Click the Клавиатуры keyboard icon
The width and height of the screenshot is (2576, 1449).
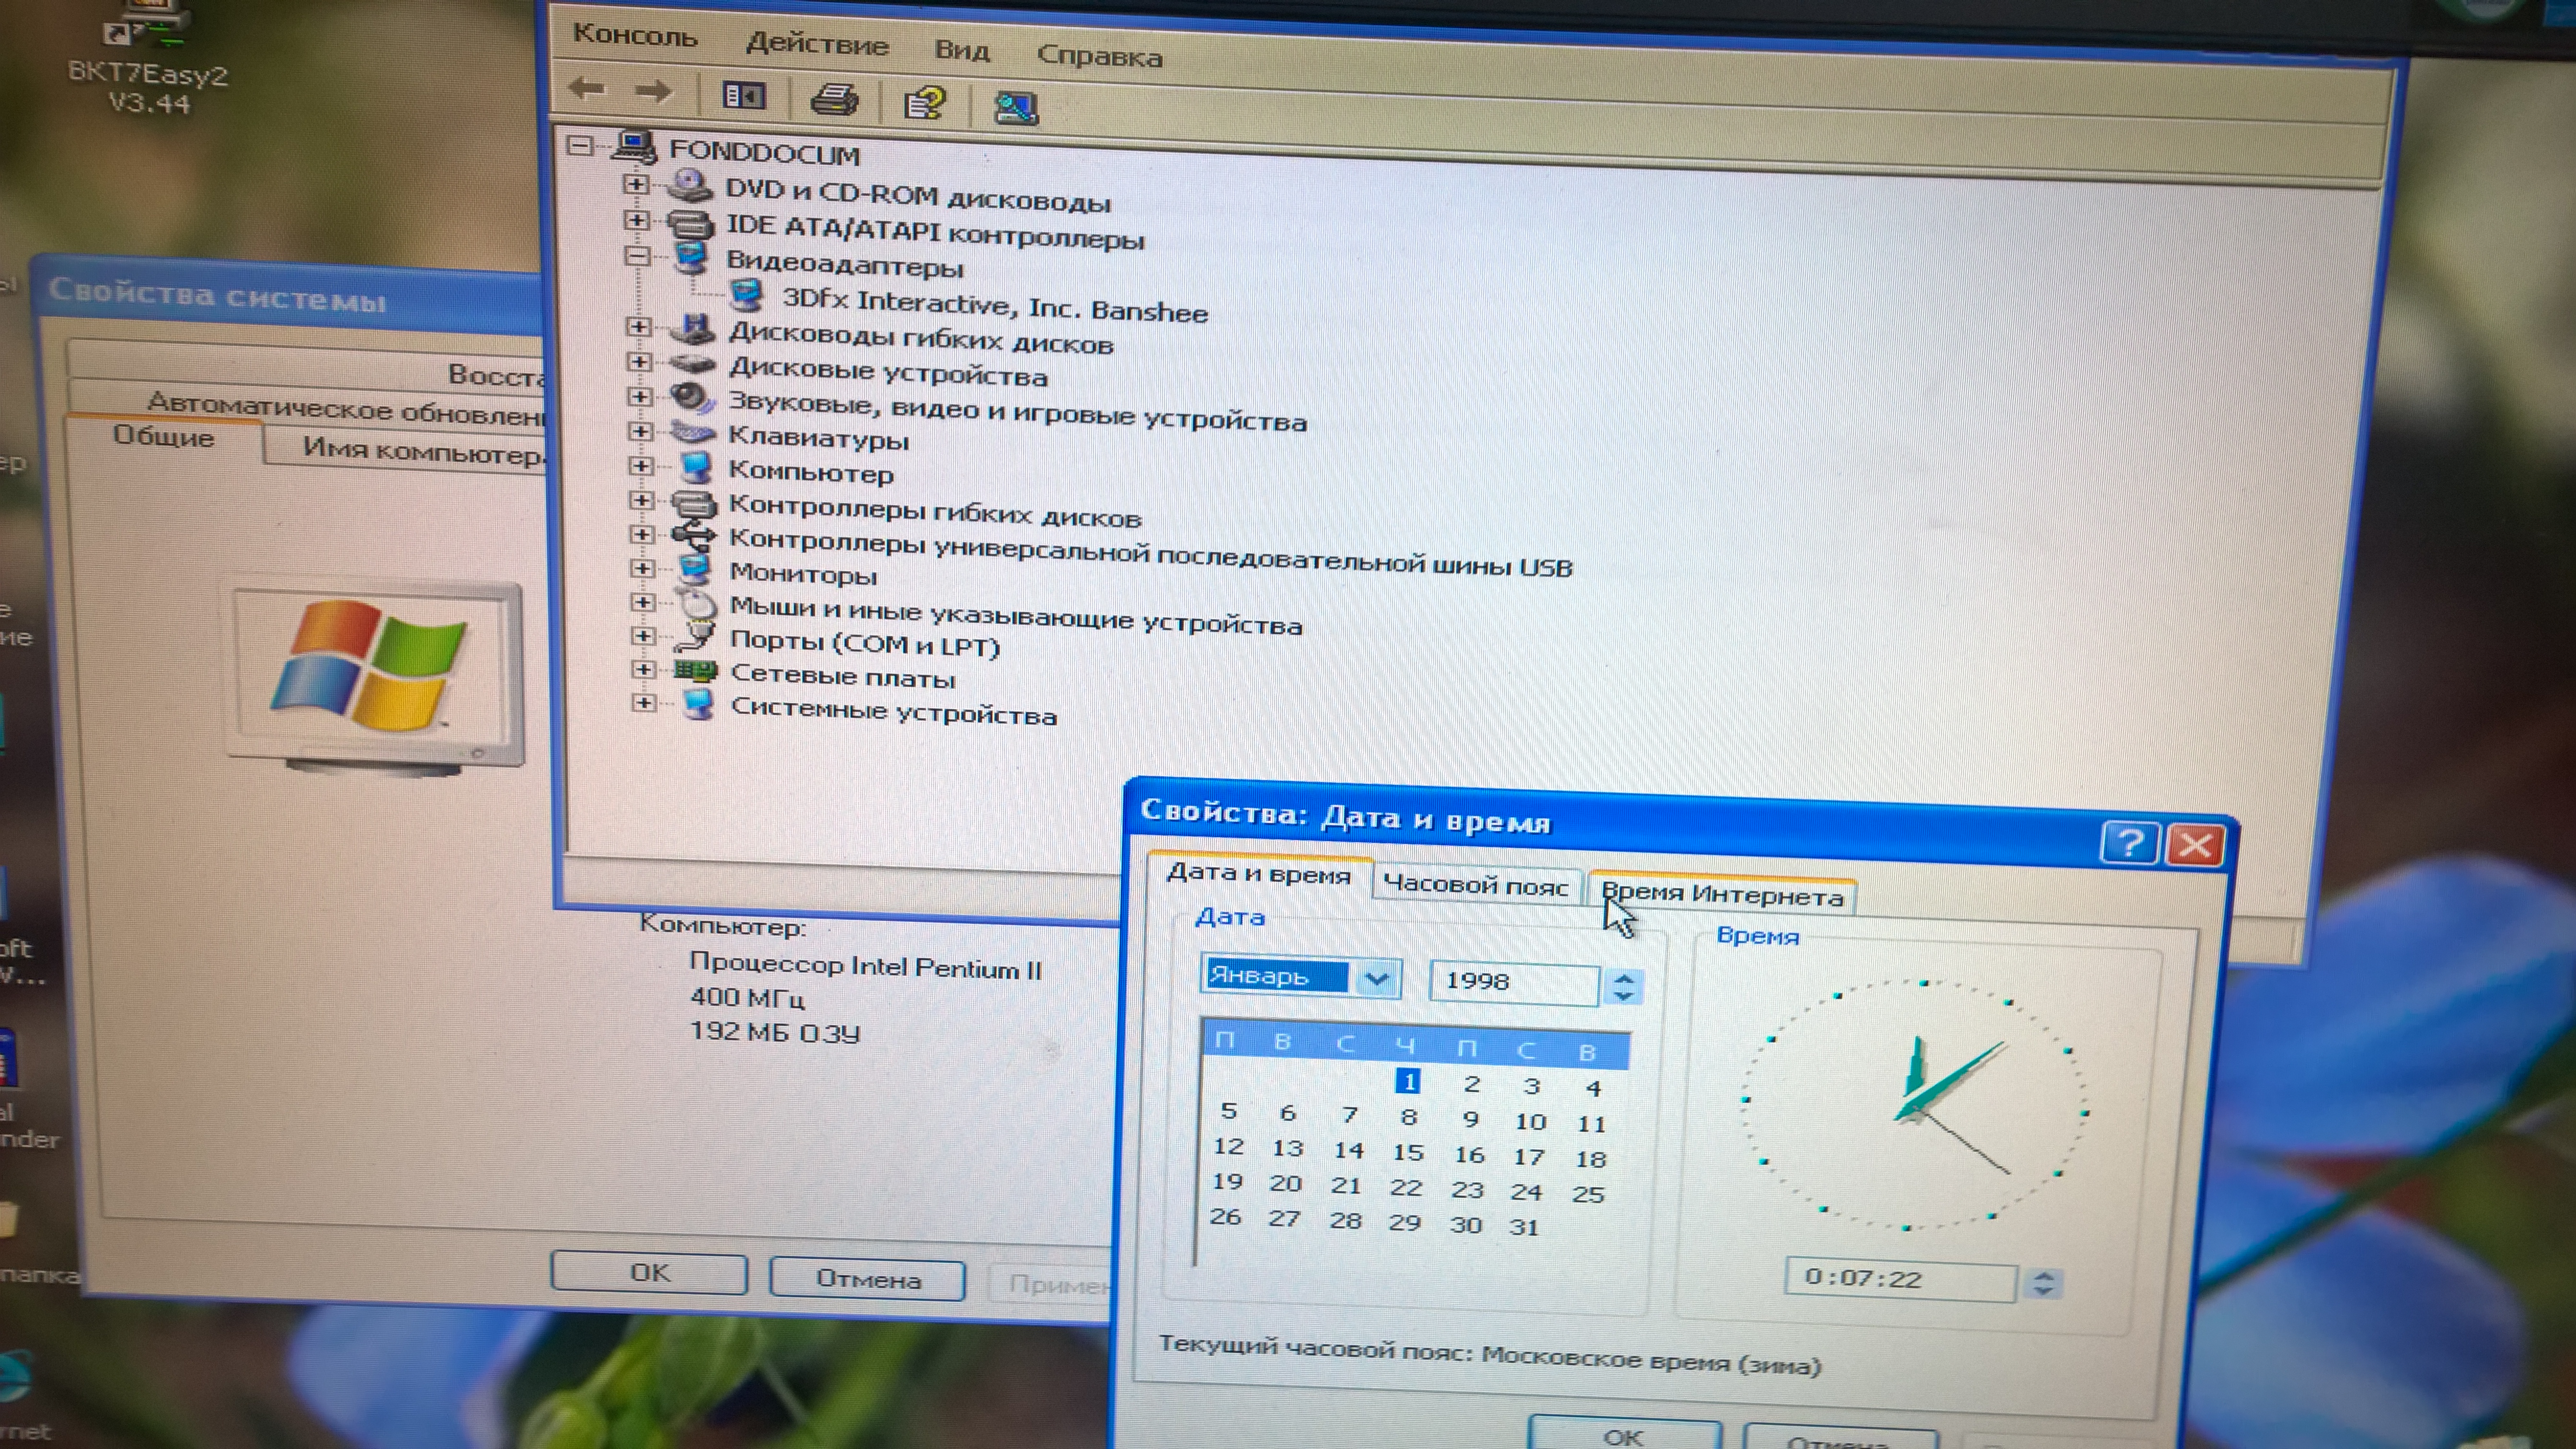click(693, 433)
